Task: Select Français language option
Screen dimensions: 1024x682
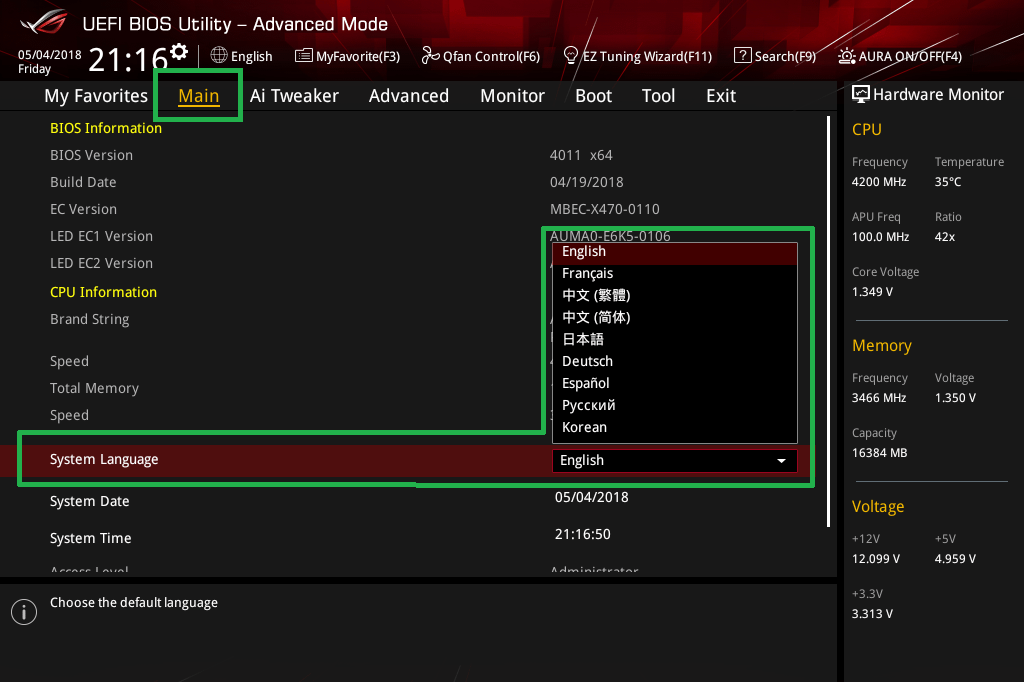Action: [x=675, y=273]
